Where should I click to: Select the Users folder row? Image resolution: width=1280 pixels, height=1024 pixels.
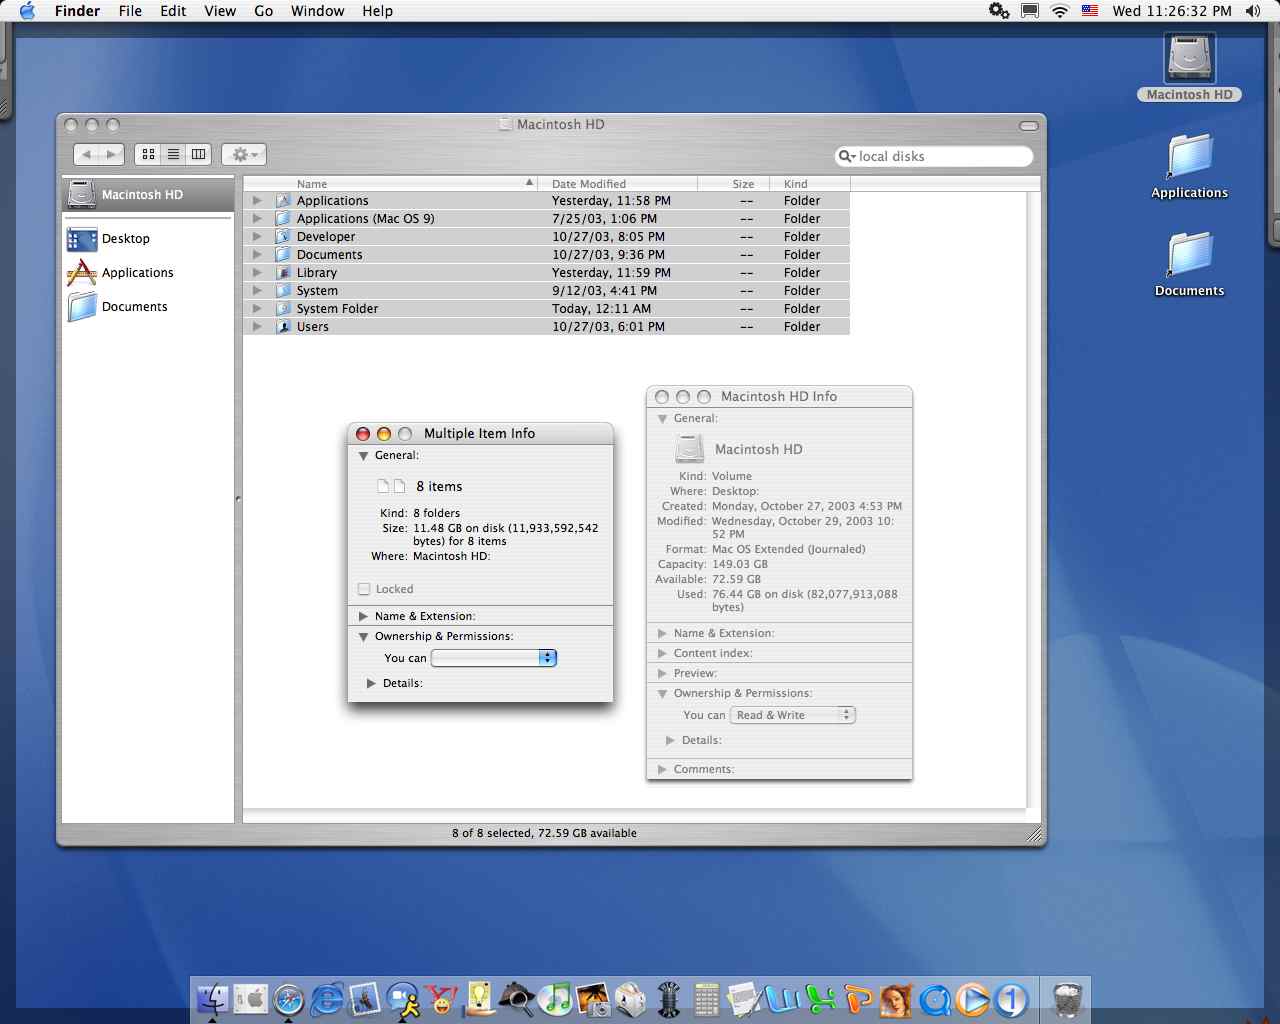point(547,327)
